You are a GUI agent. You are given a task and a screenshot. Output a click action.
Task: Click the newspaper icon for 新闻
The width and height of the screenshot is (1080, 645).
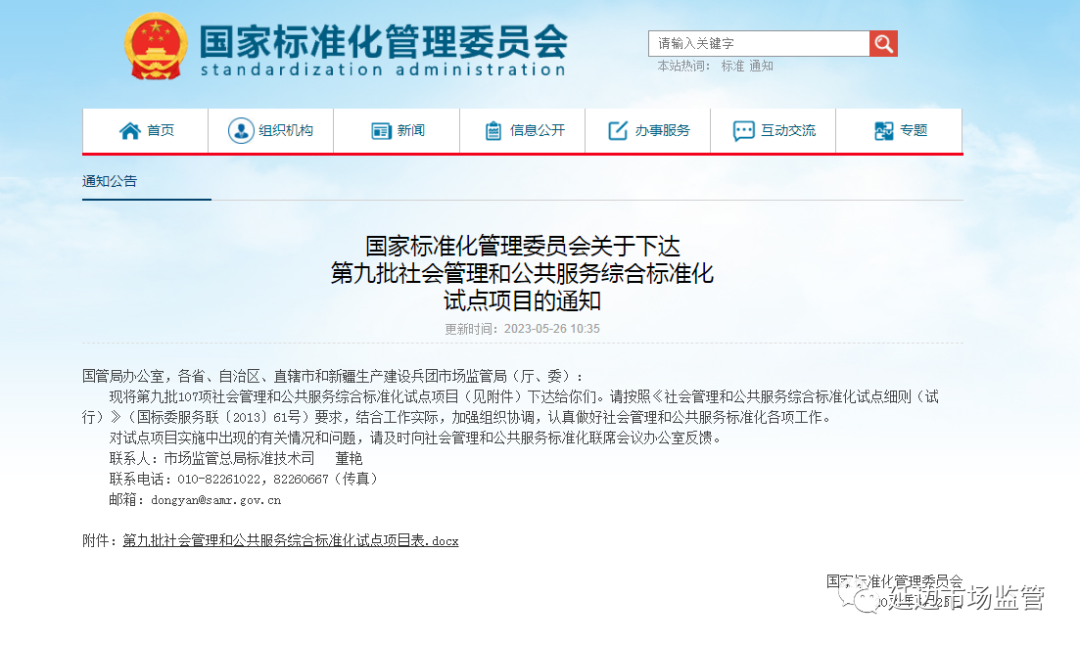click(381, 131)
